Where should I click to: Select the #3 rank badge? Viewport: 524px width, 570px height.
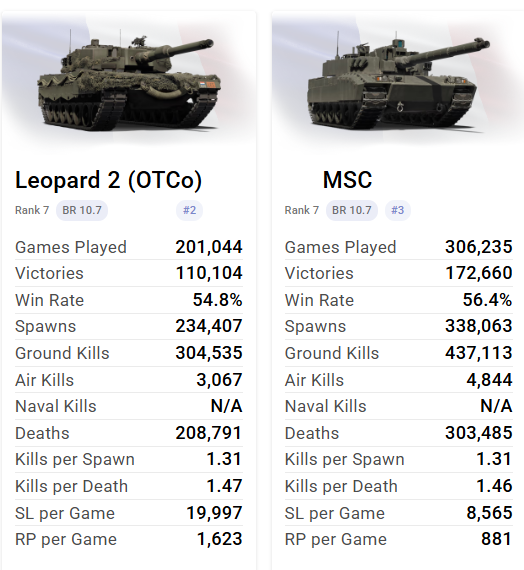coord(397,210)
